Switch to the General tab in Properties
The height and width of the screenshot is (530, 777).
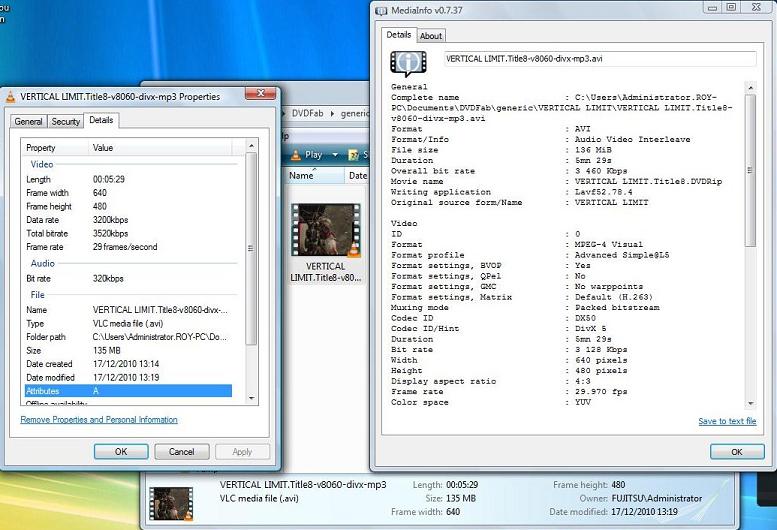tap(28, 121)
